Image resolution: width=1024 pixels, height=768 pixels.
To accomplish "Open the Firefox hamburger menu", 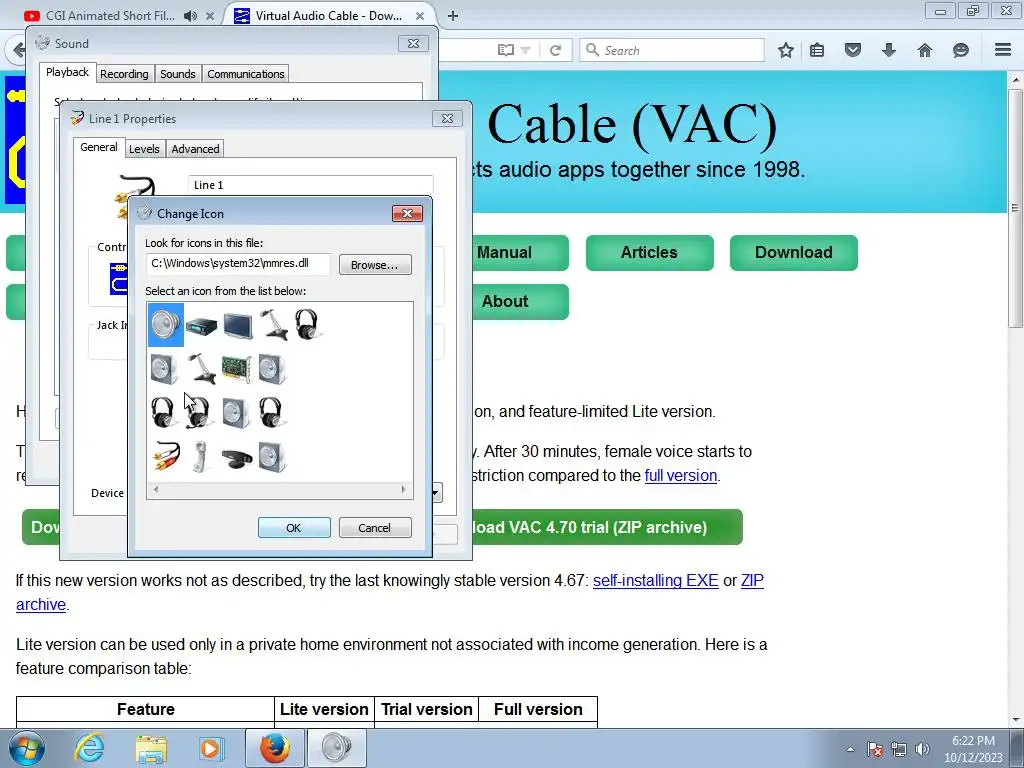I will coord(1003,50).
